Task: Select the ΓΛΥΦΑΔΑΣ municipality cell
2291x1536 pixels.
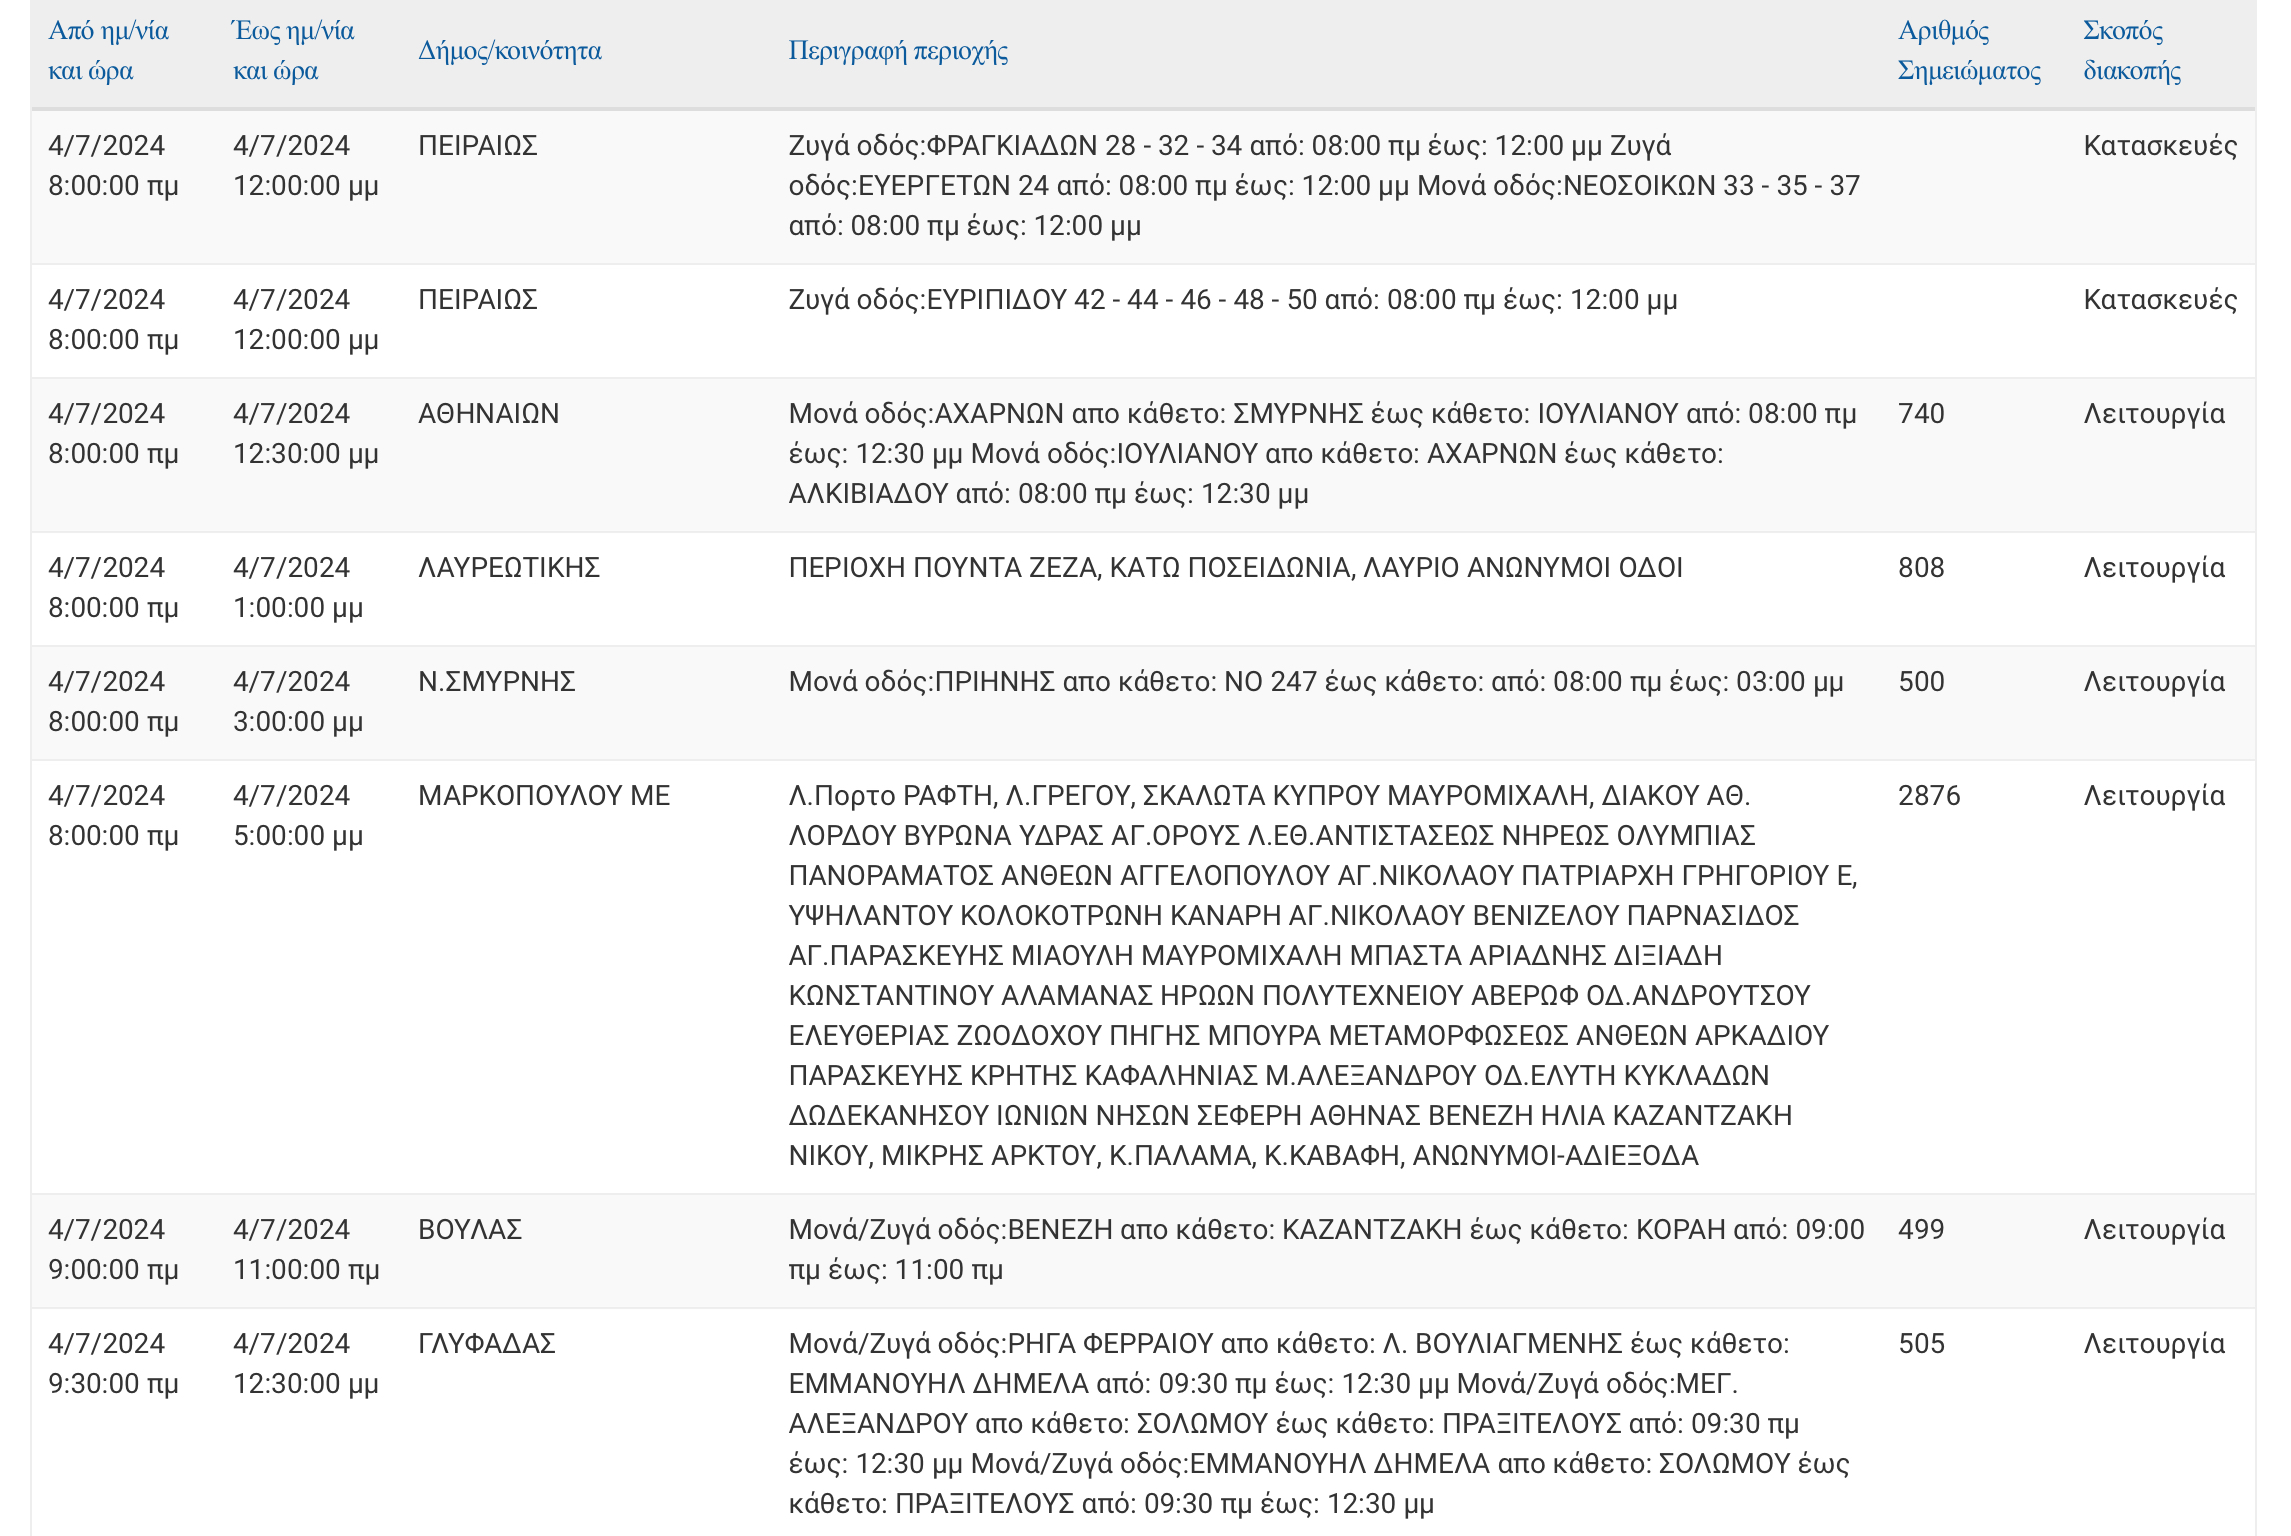Action: [x=487, y=1343]
